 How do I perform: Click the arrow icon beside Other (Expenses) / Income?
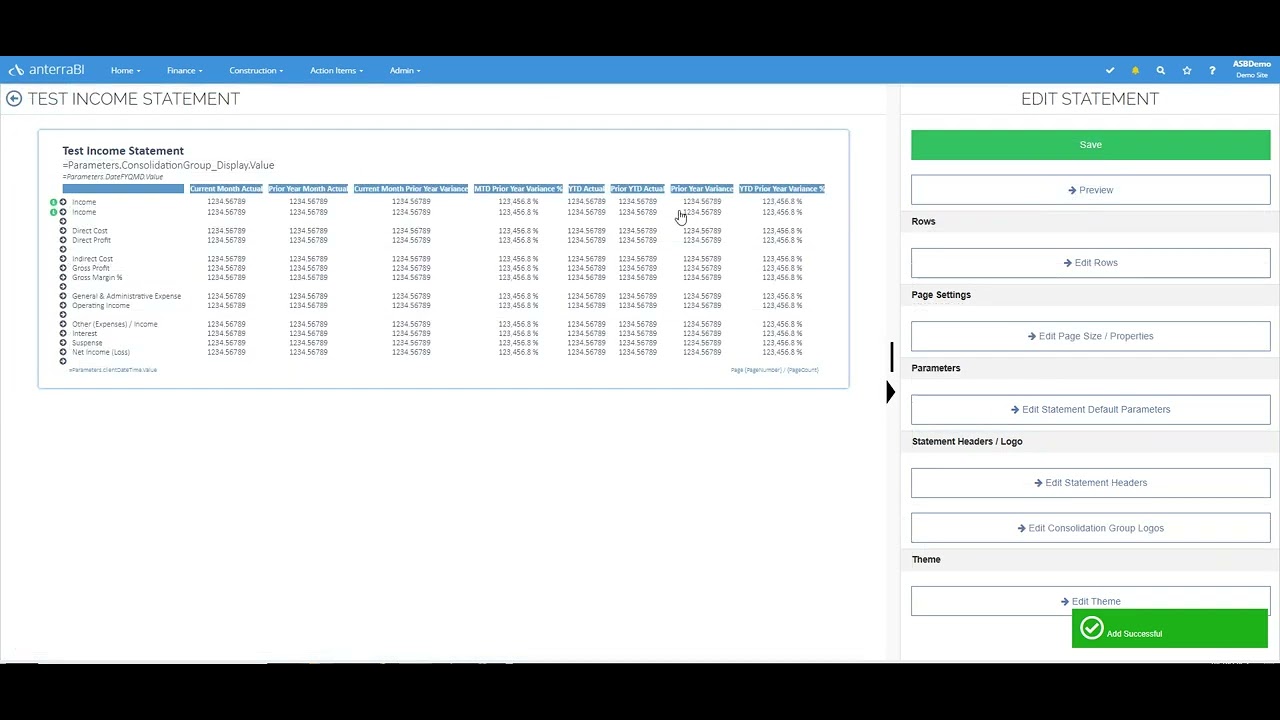(63, 324)
